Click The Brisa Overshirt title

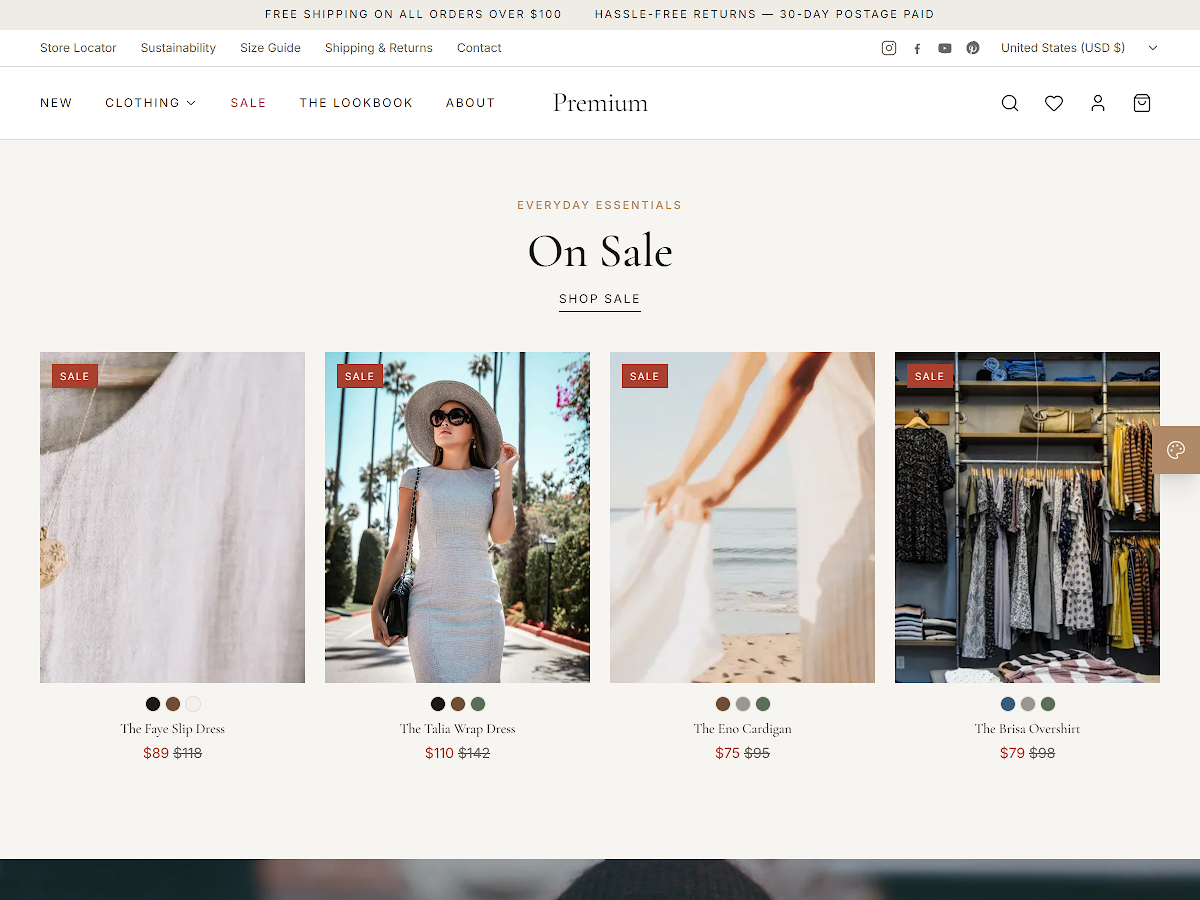1027,729
